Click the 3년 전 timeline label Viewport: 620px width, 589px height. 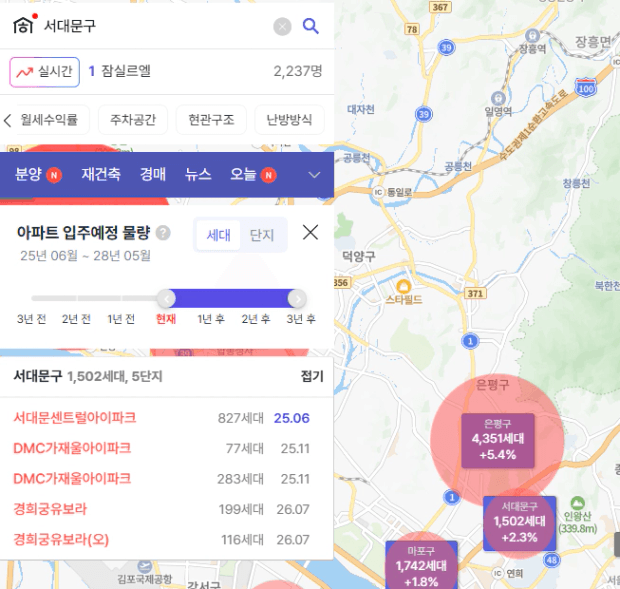click(32, 319)
